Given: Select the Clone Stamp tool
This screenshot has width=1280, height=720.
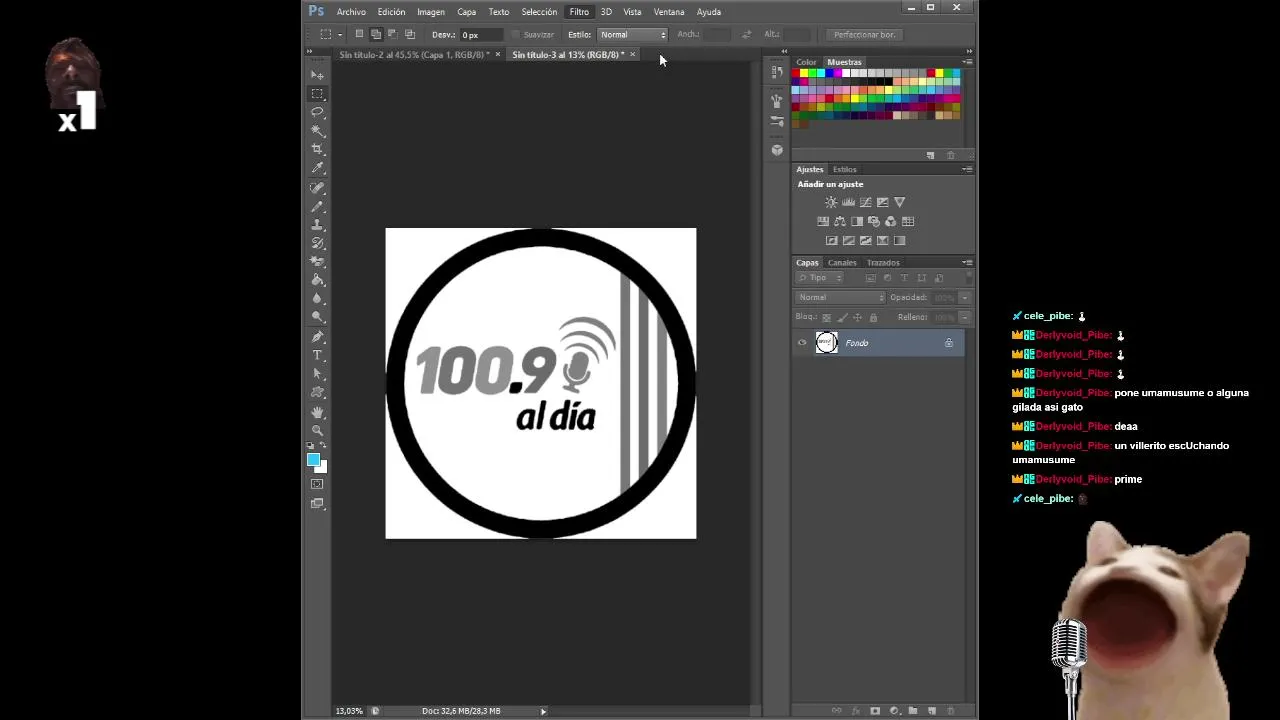Looking at the screenshot, I should click(x=317, y=224).
